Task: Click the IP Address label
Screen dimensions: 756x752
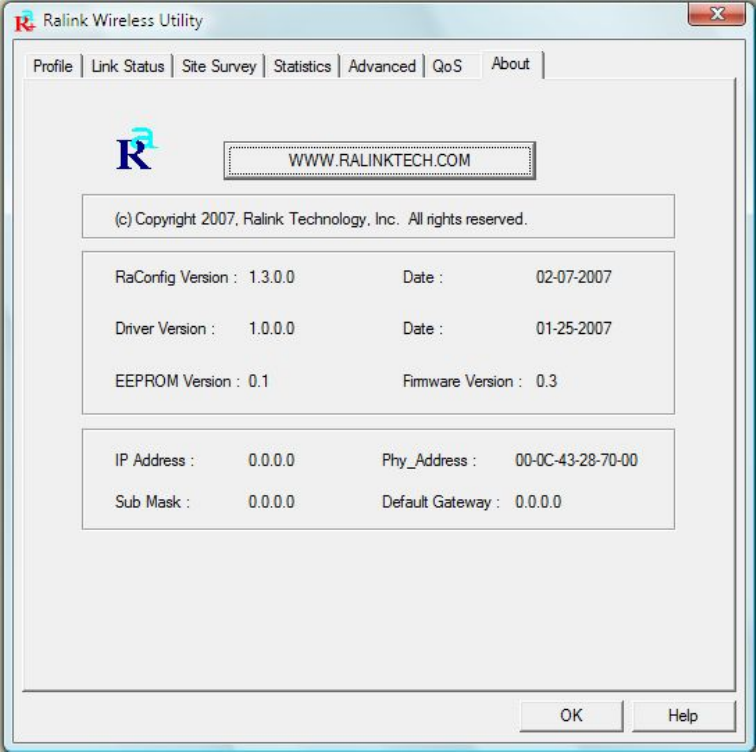Action: click(154, 460)
